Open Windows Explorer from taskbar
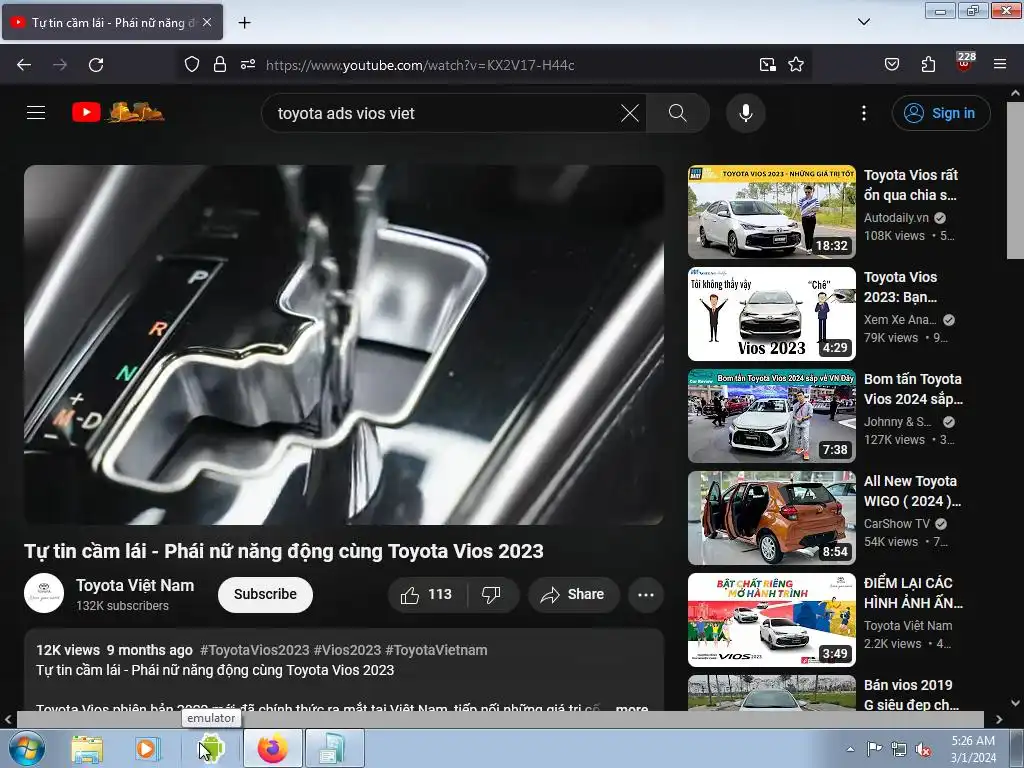This screenshot has width=1024, height=768. coord(87,748)
